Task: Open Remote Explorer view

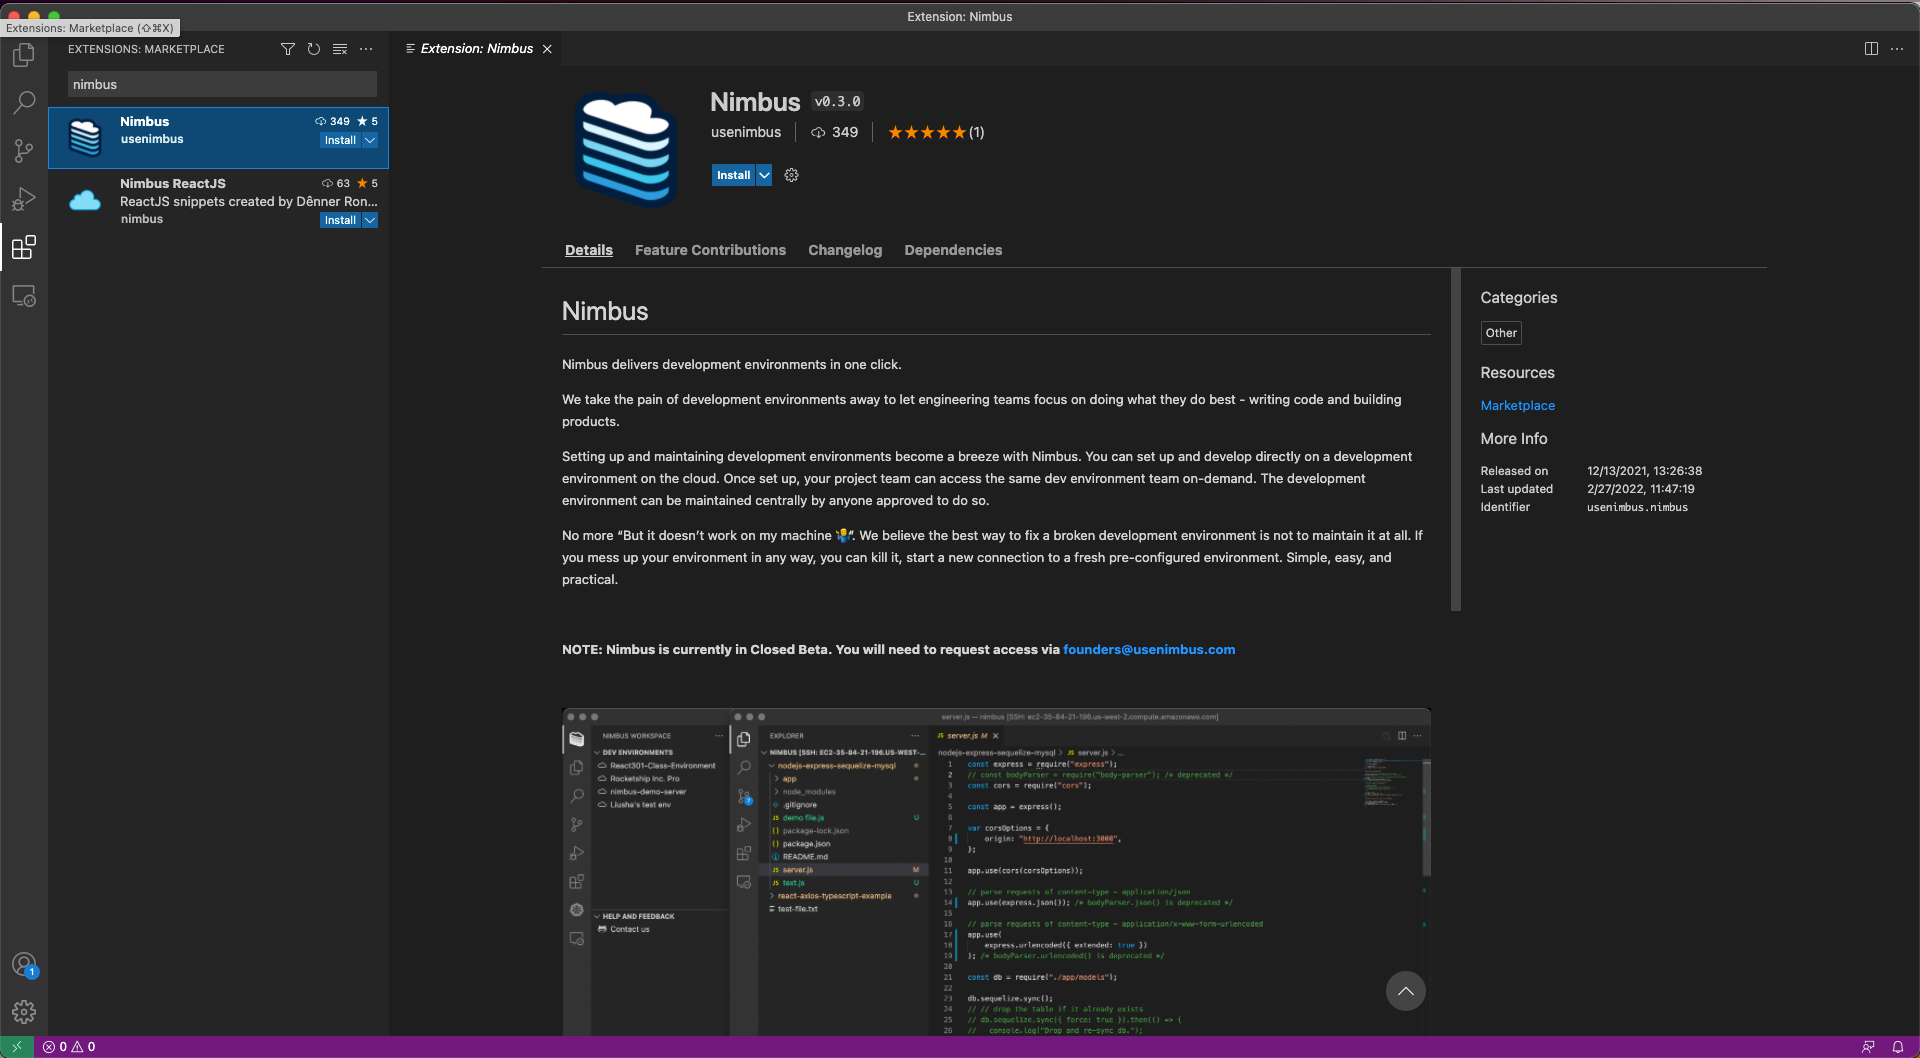Action: [24, 296]
